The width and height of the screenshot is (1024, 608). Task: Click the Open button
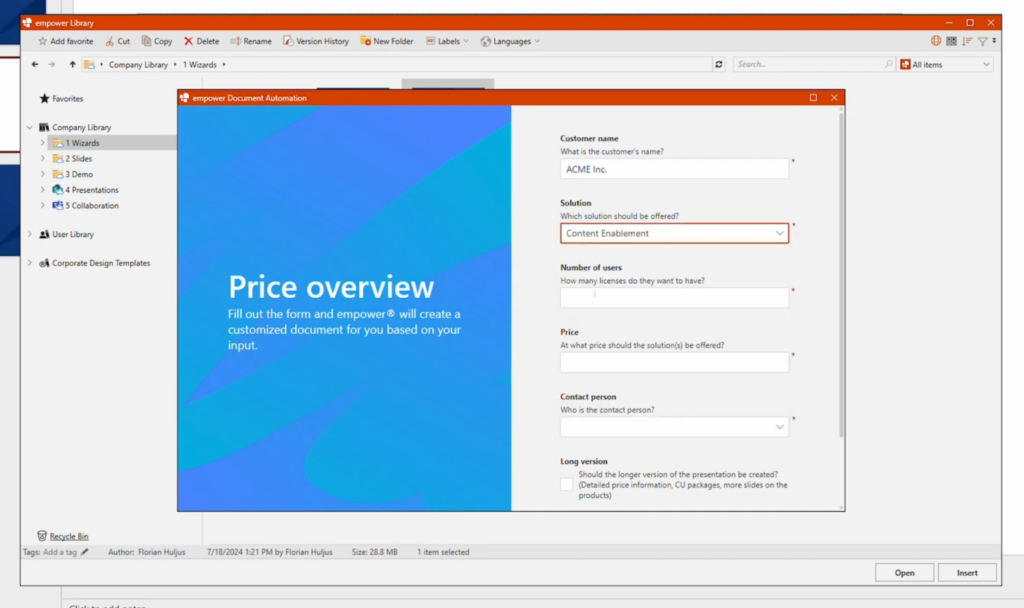click(904, 573)
